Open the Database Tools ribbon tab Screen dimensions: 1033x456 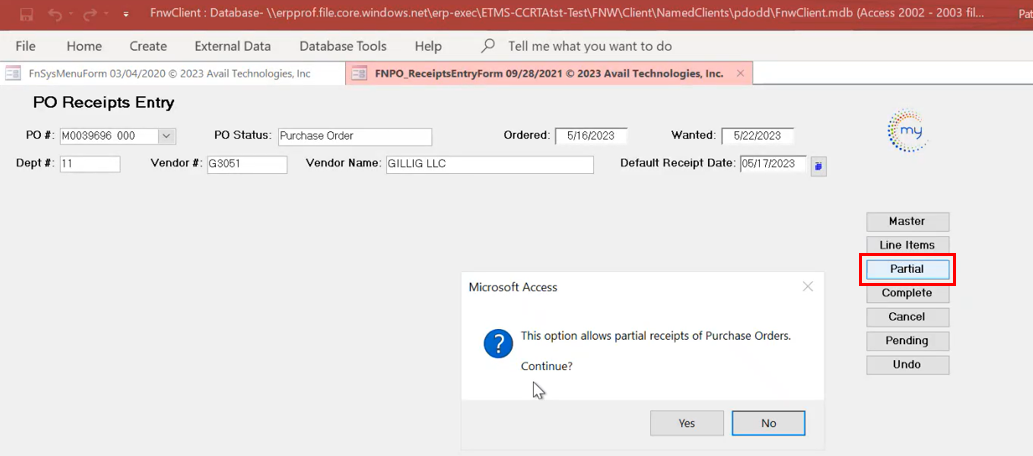click(x=343, y=46)
